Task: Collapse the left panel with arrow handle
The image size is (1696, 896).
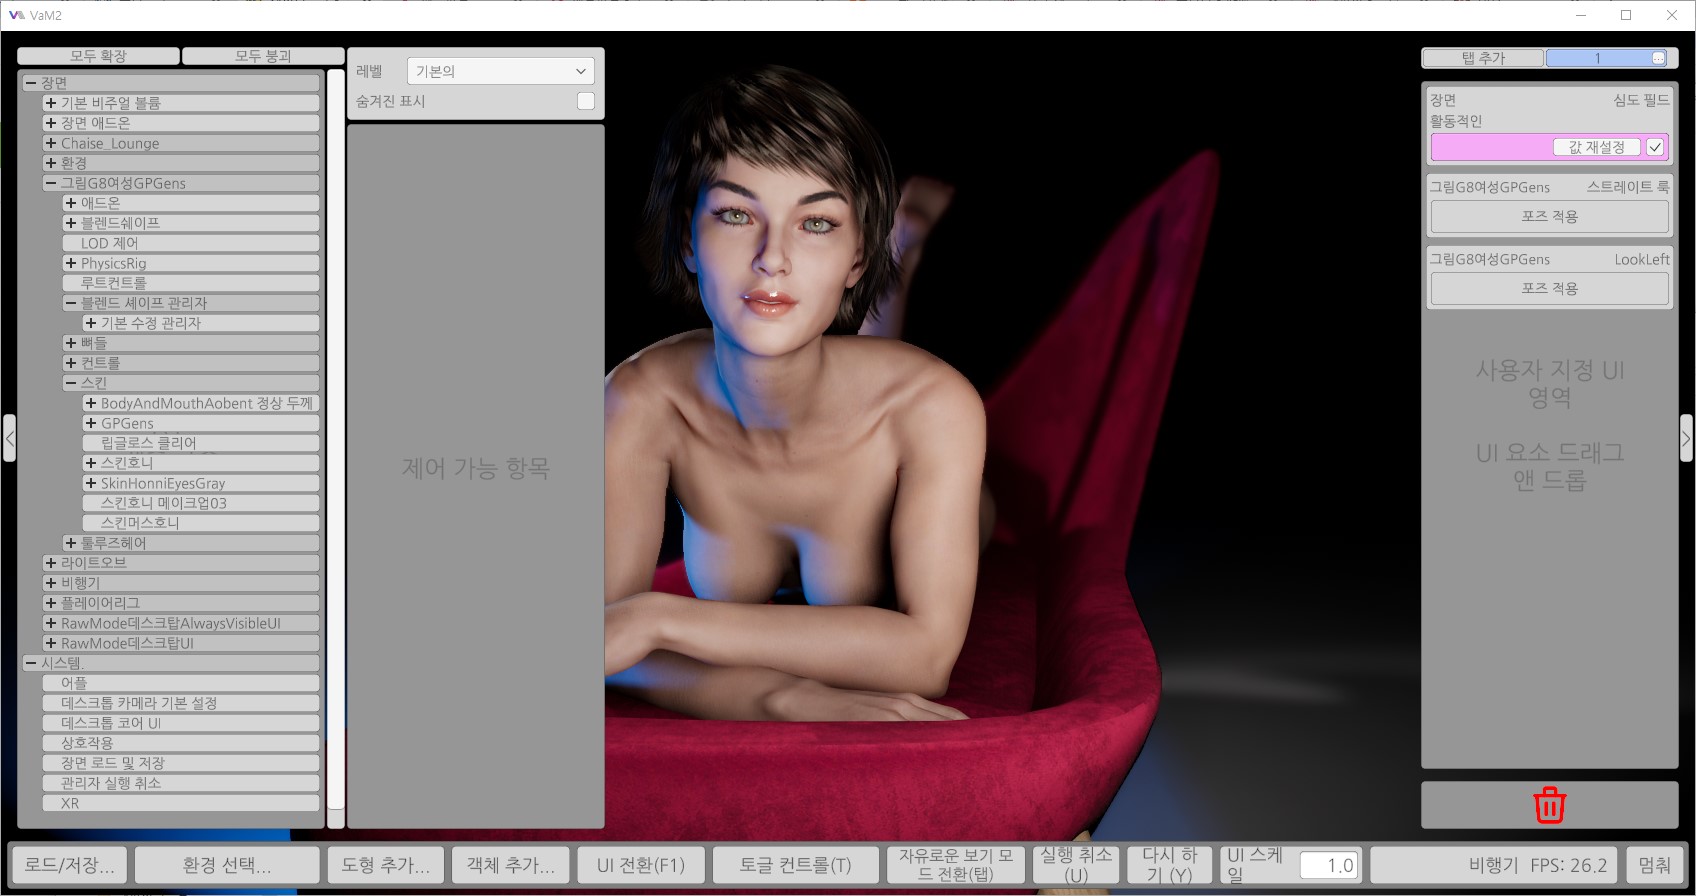Action: (9, 438)
